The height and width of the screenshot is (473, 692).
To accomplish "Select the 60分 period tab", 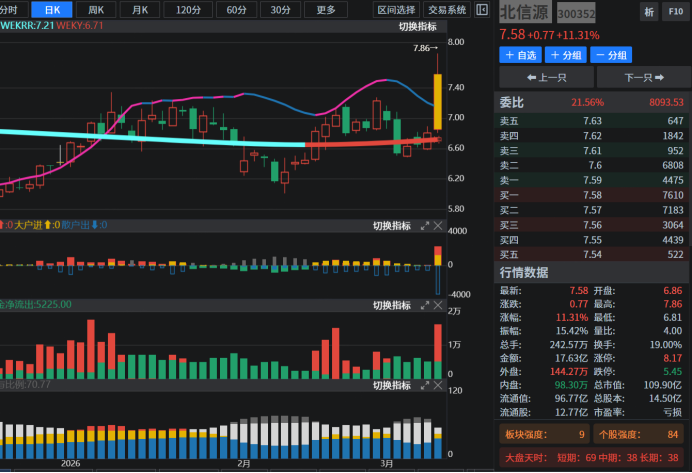I will [x=236, y=9].
